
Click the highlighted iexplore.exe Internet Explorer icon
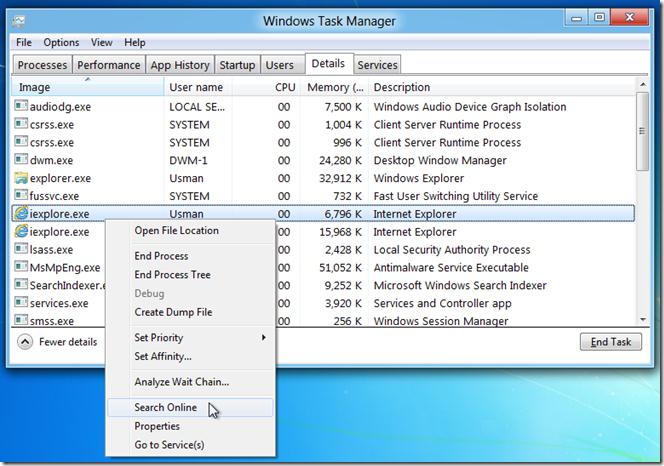pos(21,213)
